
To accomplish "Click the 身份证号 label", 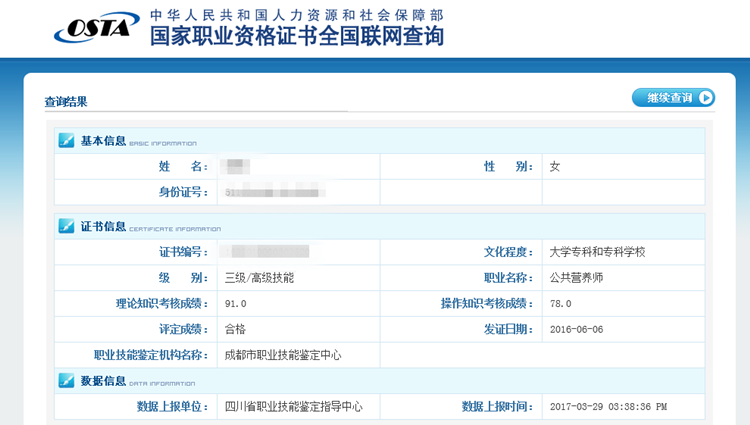I will [x=183, y=192].
